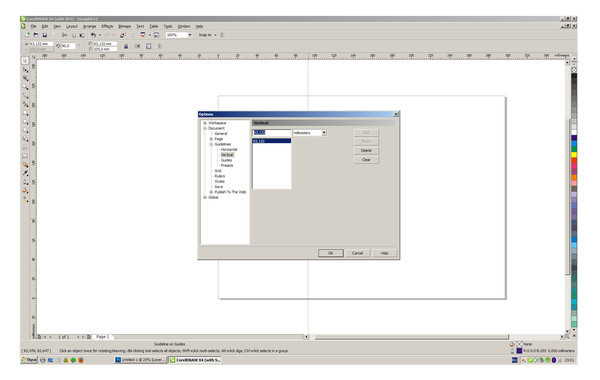Select the Grid item in options tree

(218, 171)
